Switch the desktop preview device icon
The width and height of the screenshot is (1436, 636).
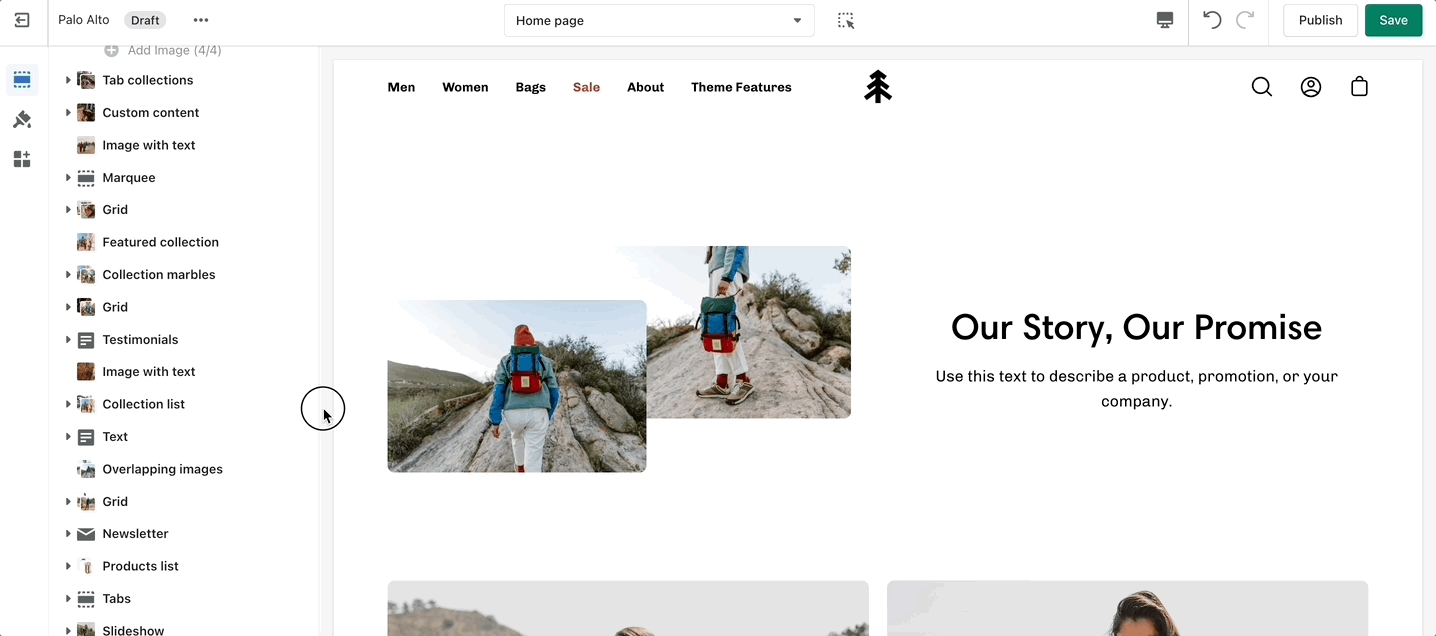(x=1164, y=21)
